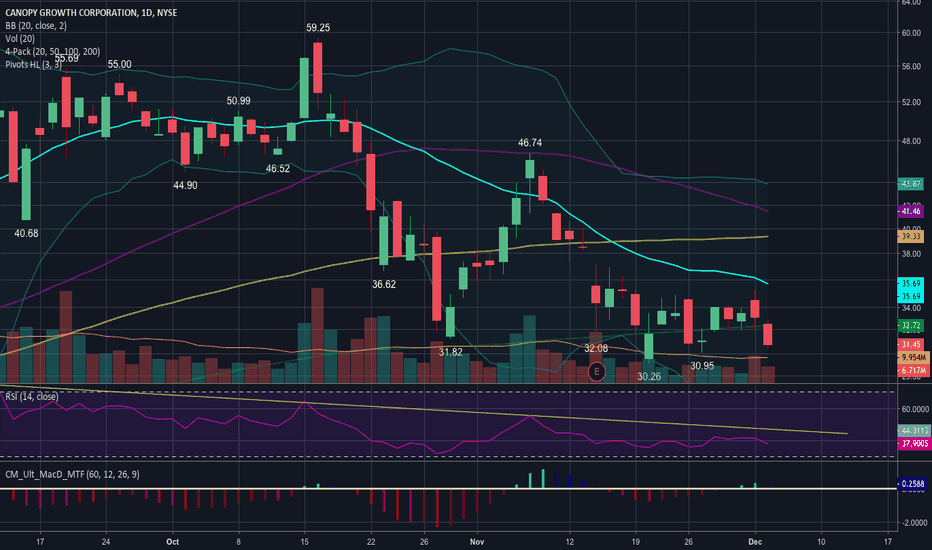
Task: Click the 37.9005 RSI value tag
Action: pos(914,444)
